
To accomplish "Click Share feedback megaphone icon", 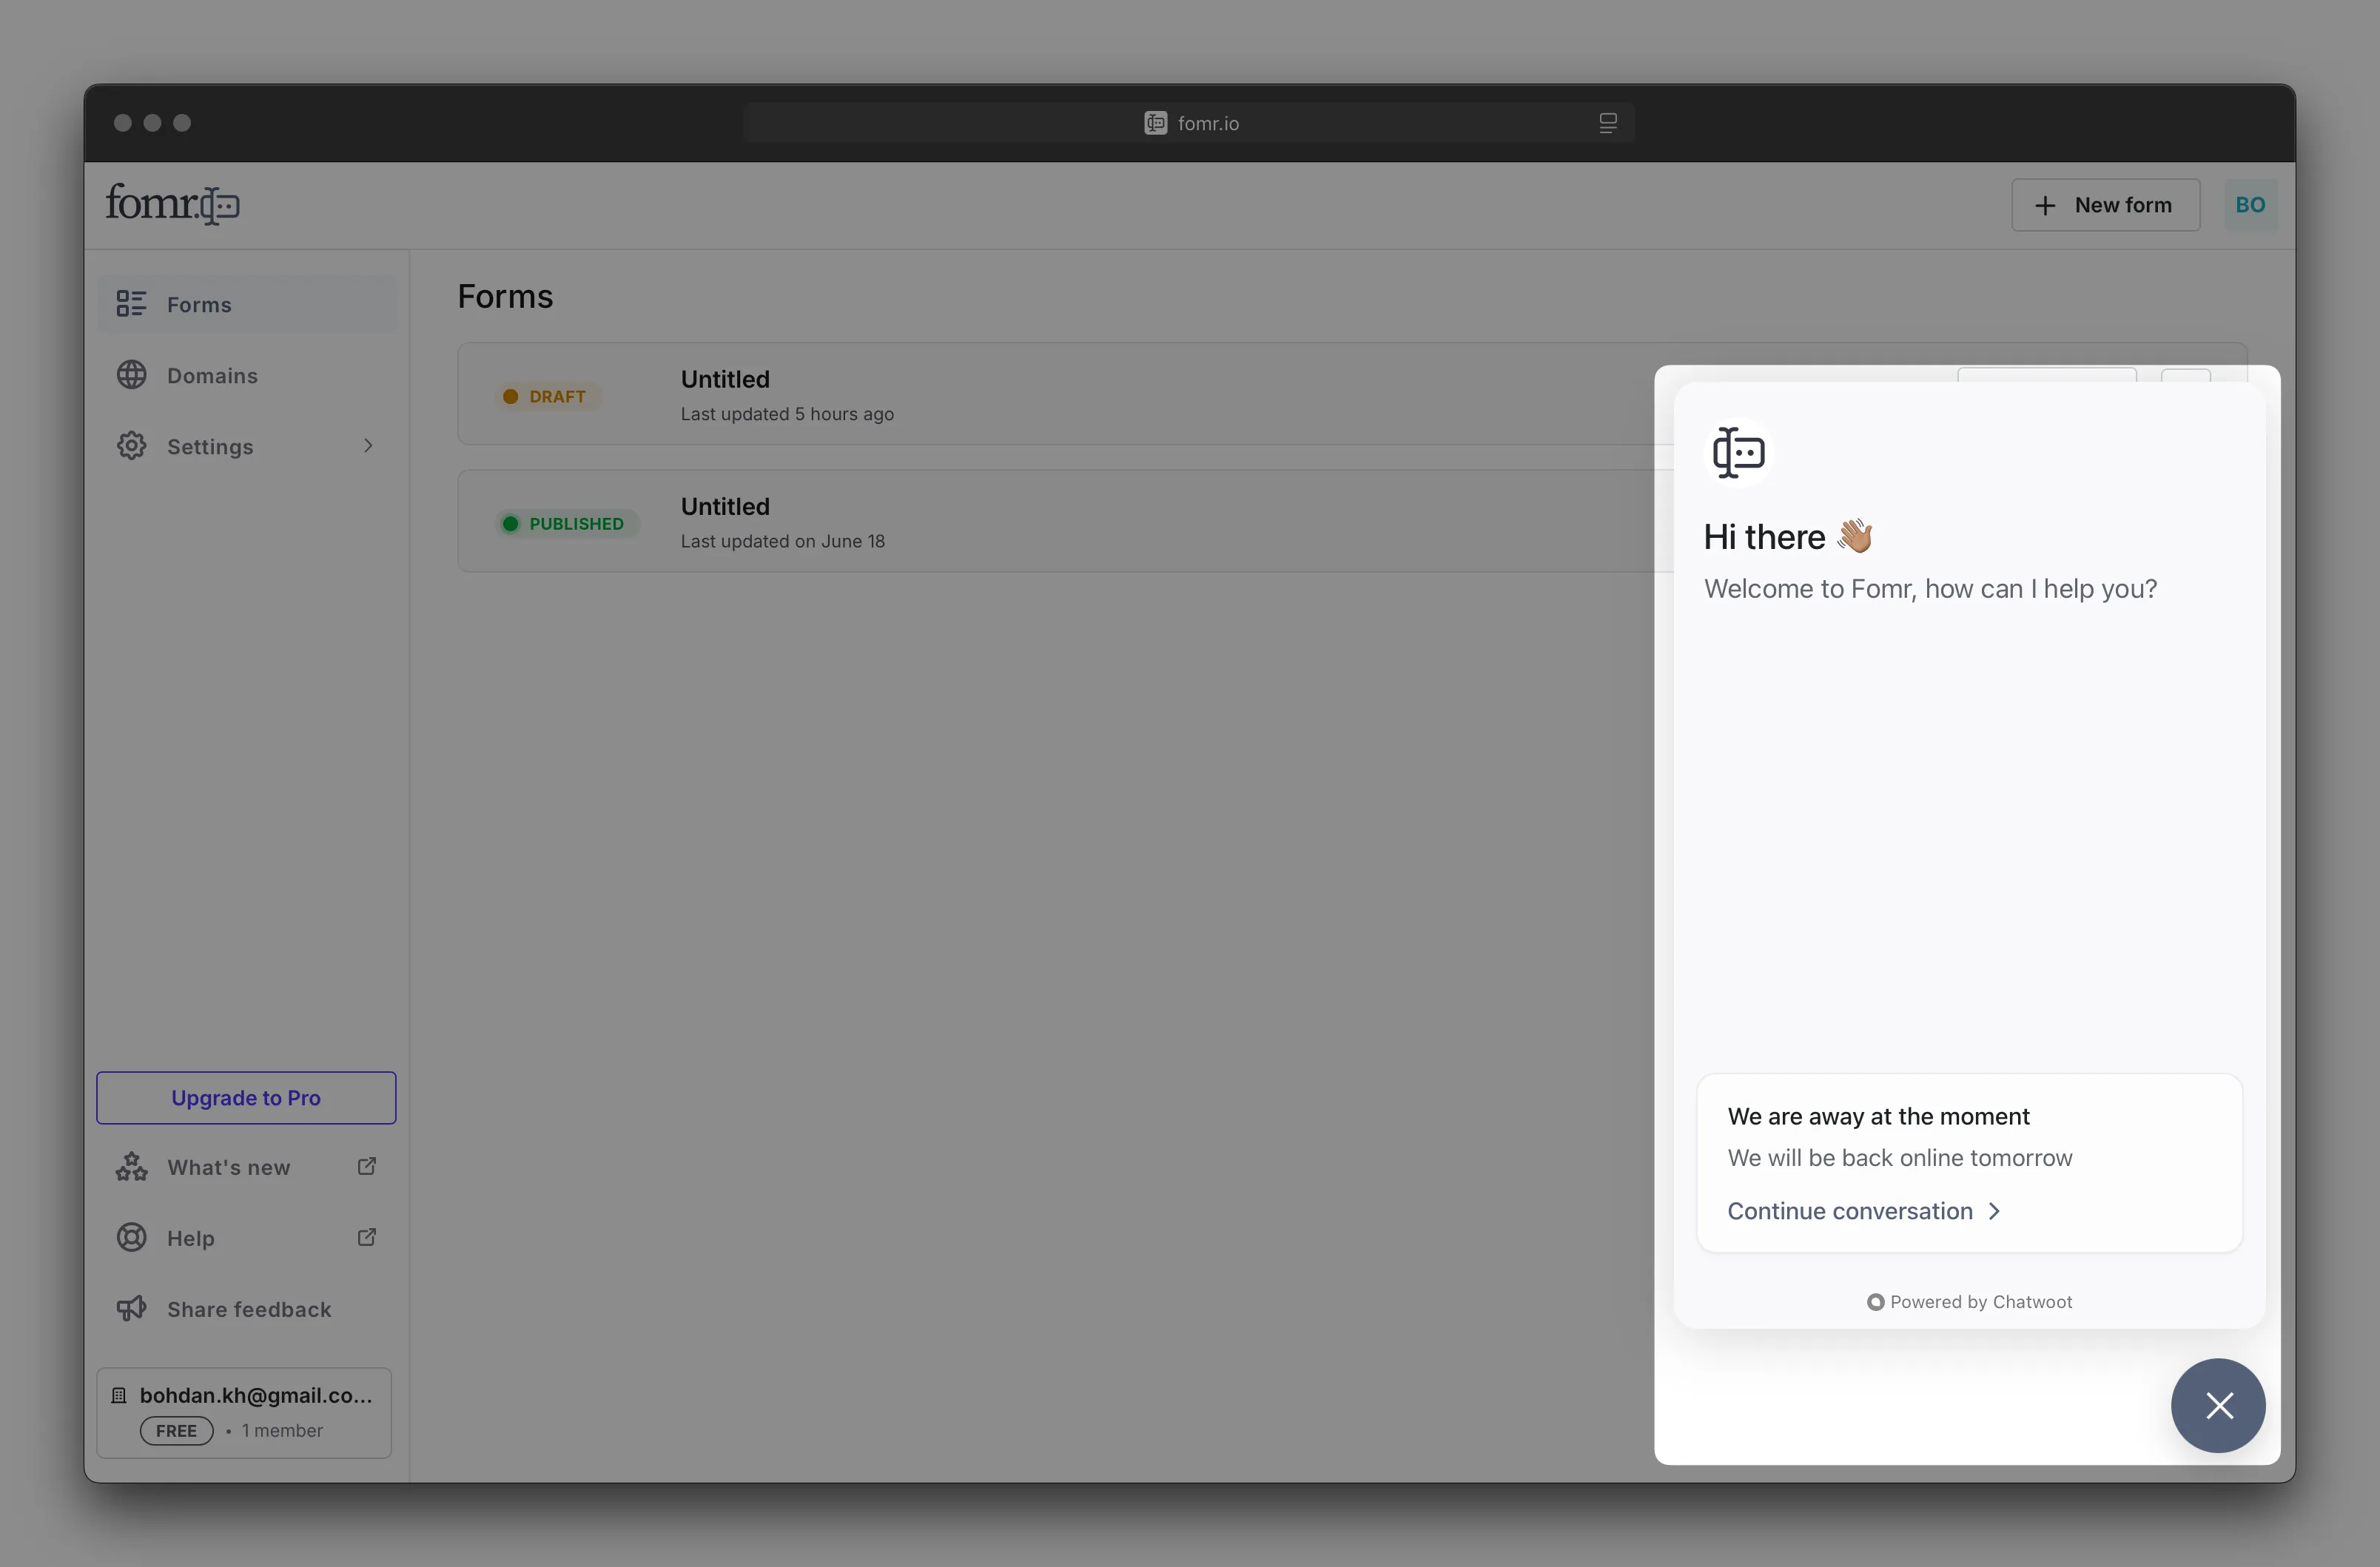I will tap(131, 1309).
